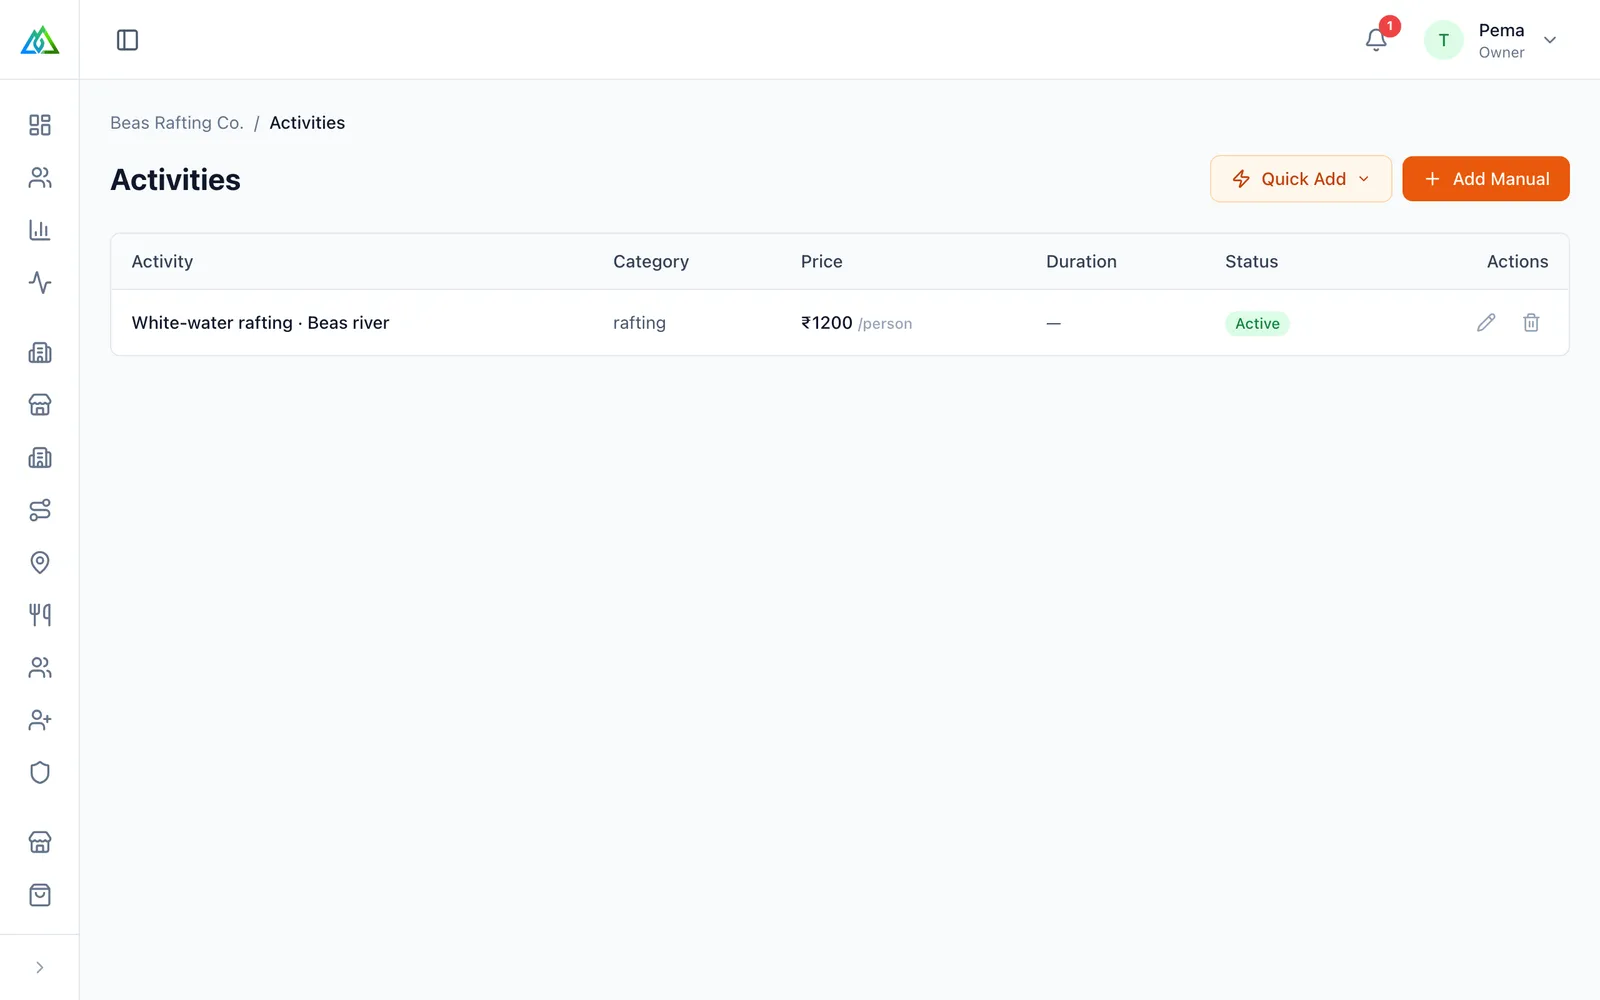Select the activity pulse icon in sidebar

[40, 282]
